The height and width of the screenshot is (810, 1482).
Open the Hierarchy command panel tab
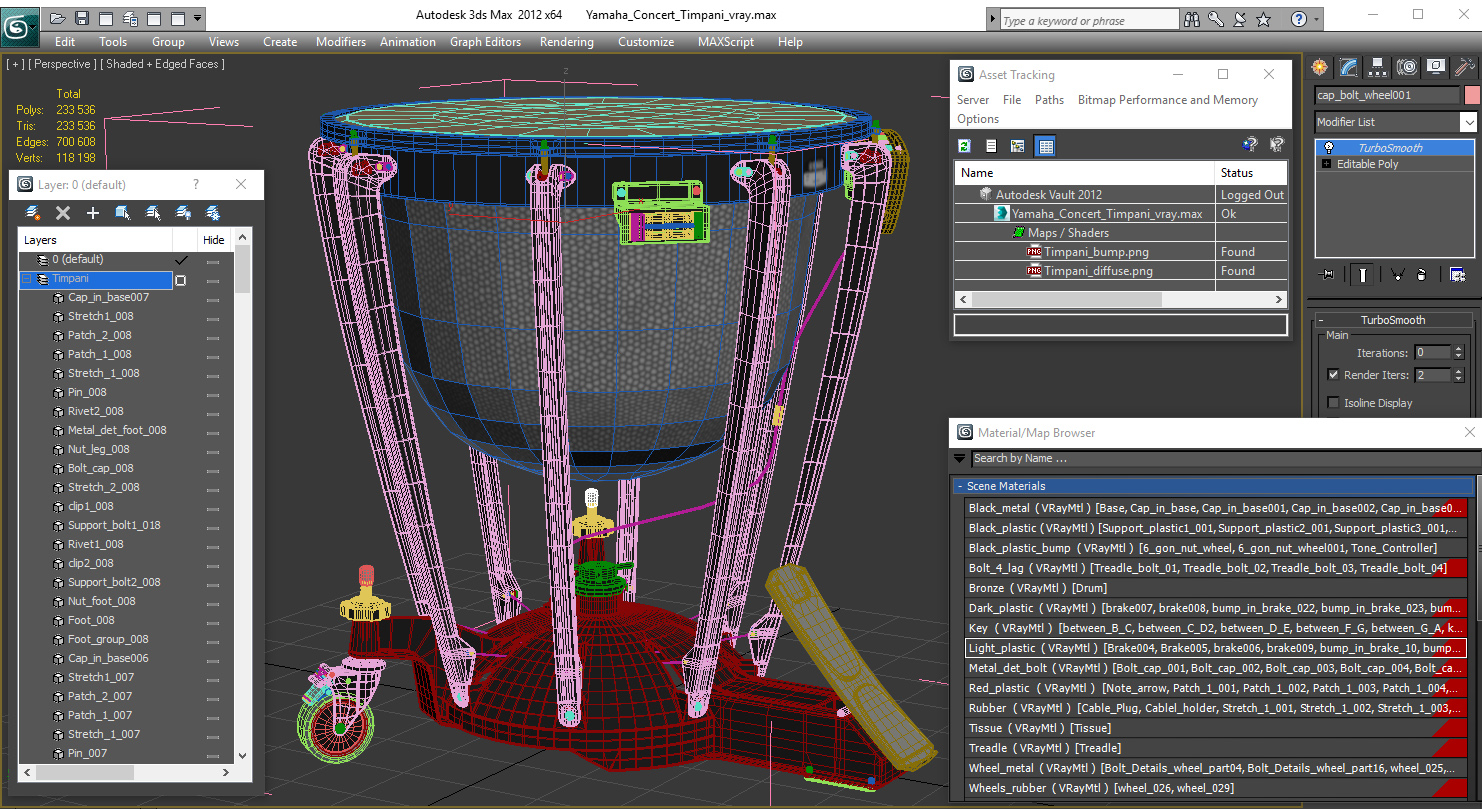click(x=1378, y=67)
